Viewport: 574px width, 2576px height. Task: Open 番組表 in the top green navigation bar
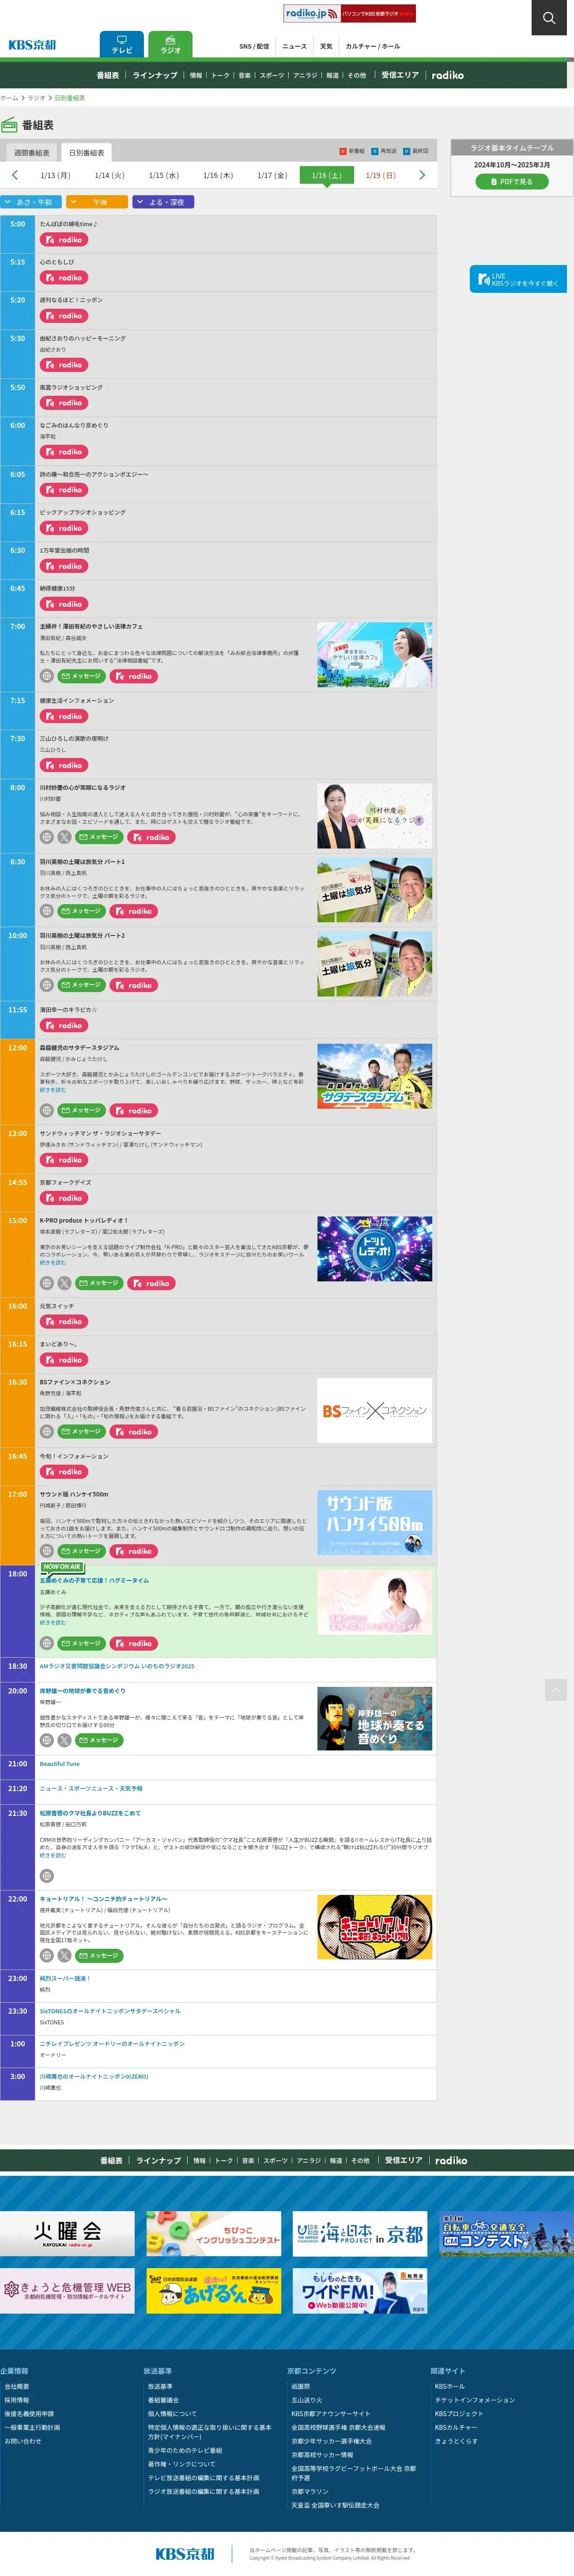[x=108, y=75]
